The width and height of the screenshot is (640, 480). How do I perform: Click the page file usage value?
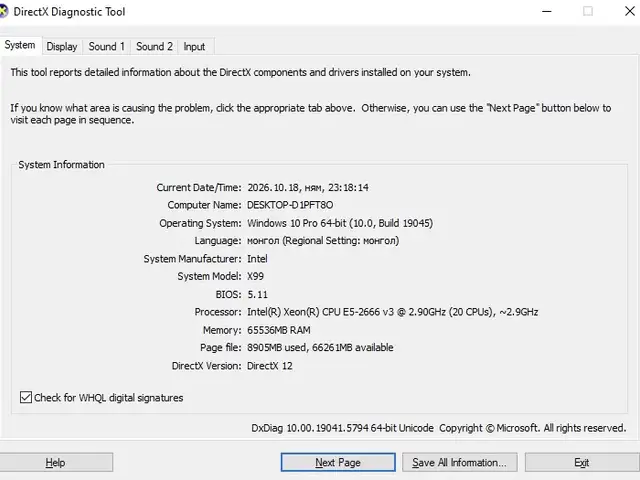coord(320,347)
